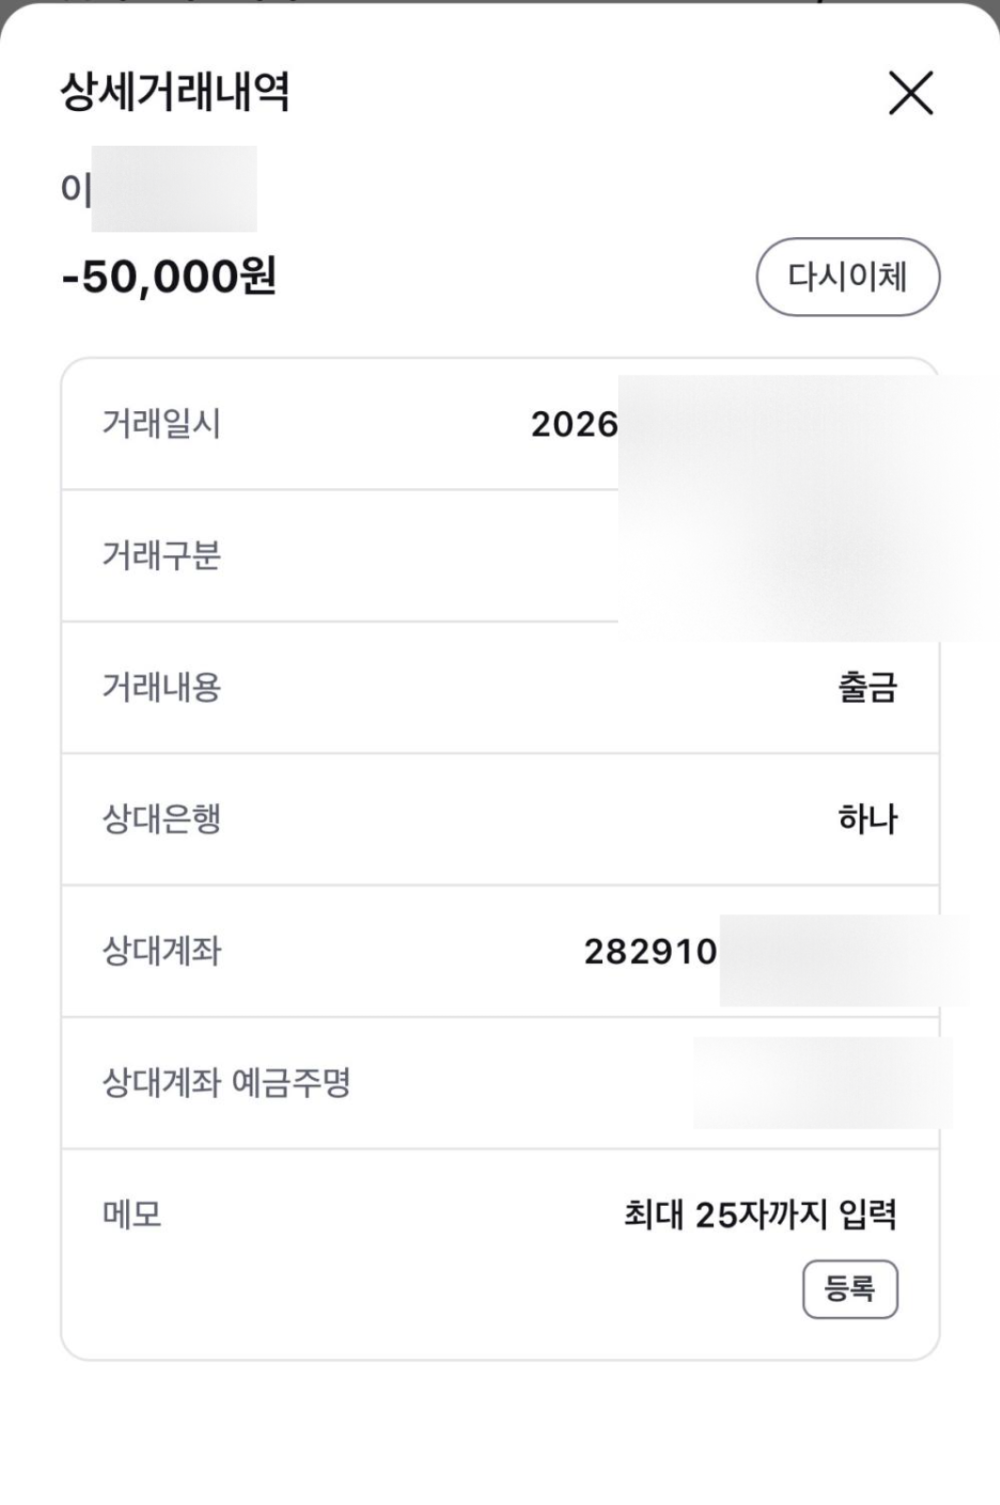Tap the 2026 transaction date value
1000x1505 pixels.
(x=575, y=425)
